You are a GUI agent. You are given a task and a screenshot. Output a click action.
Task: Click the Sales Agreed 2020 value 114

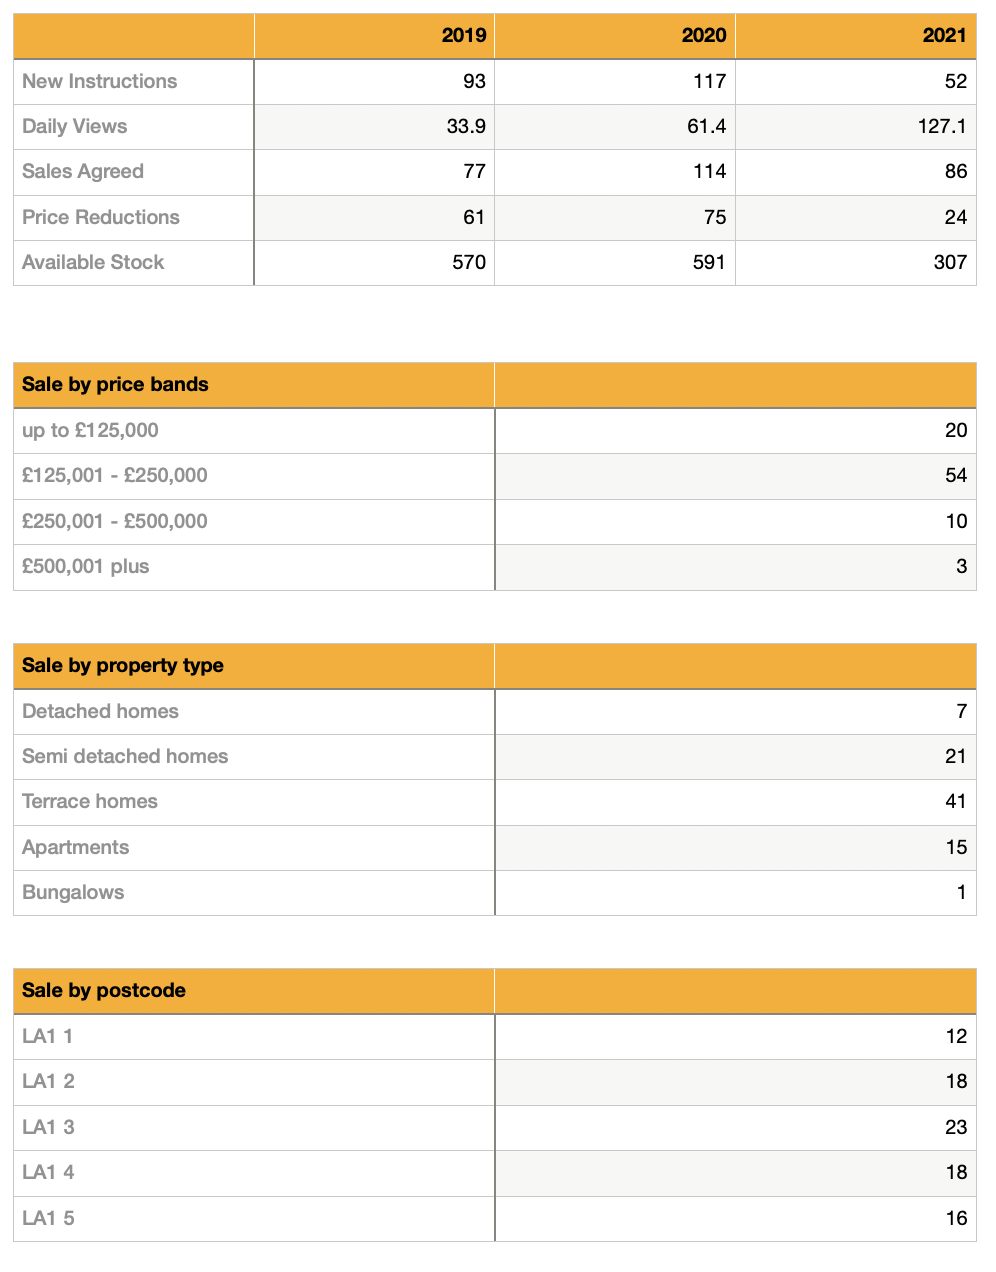[x=709, y=172]
